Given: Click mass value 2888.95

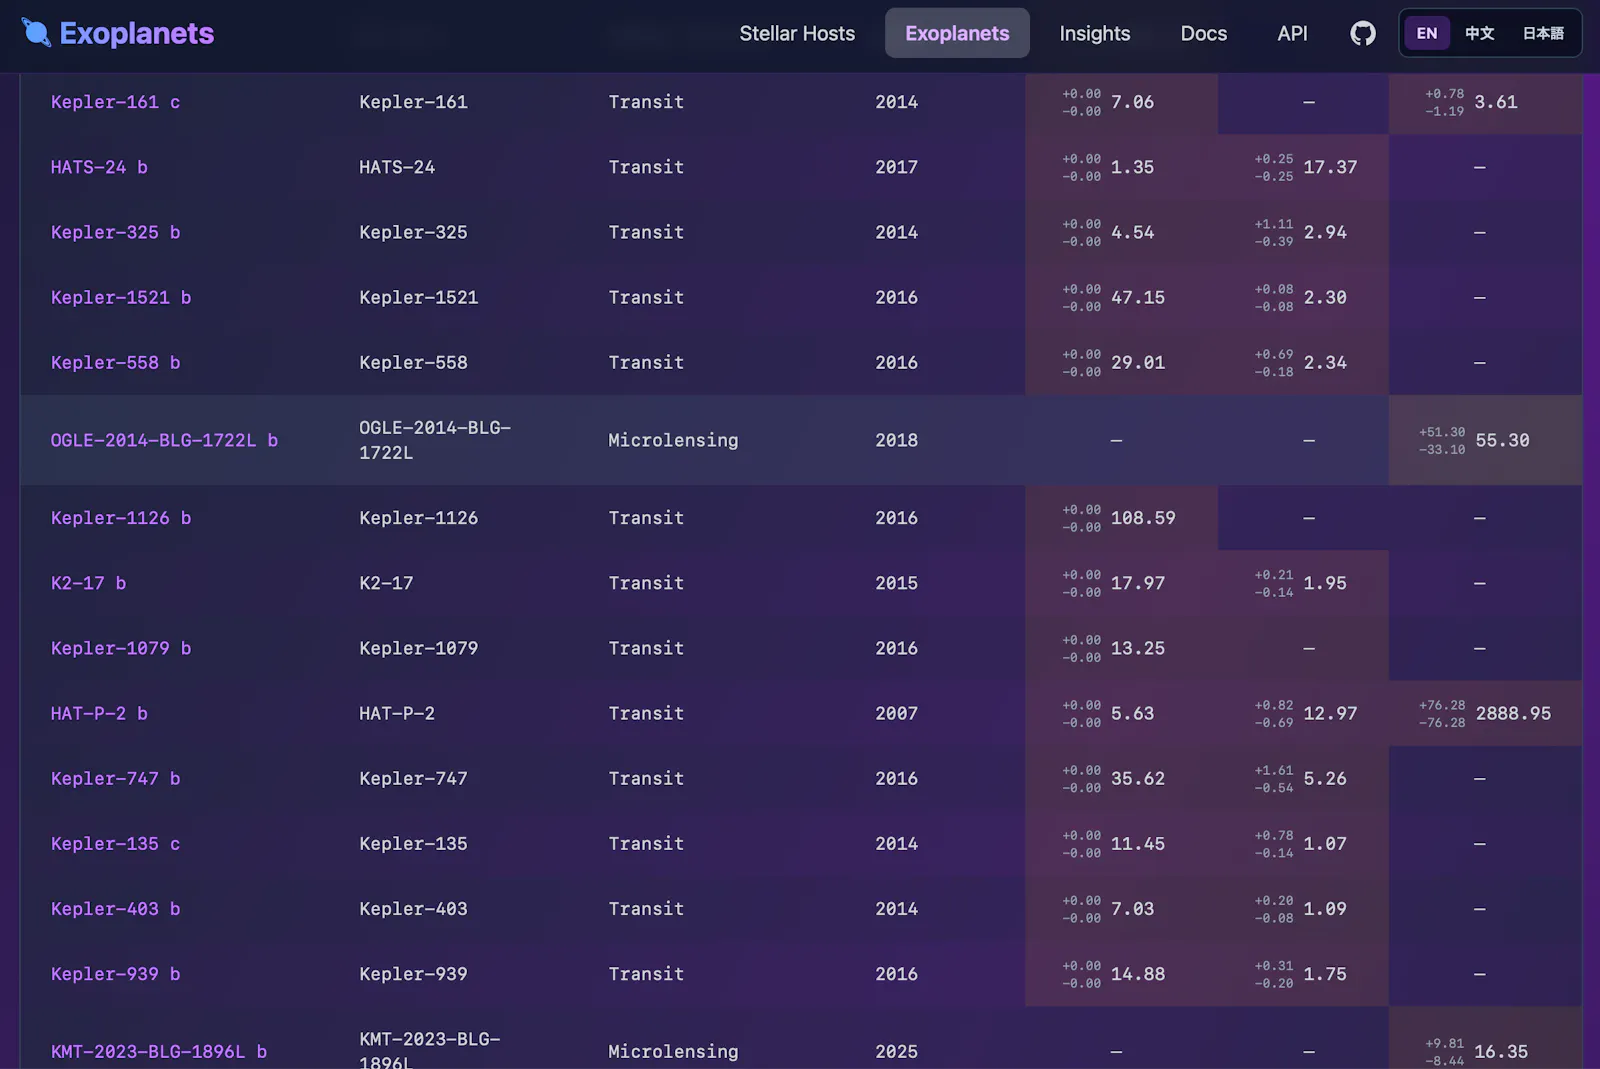Looking at the screenshot, I should click(1513, 713).
